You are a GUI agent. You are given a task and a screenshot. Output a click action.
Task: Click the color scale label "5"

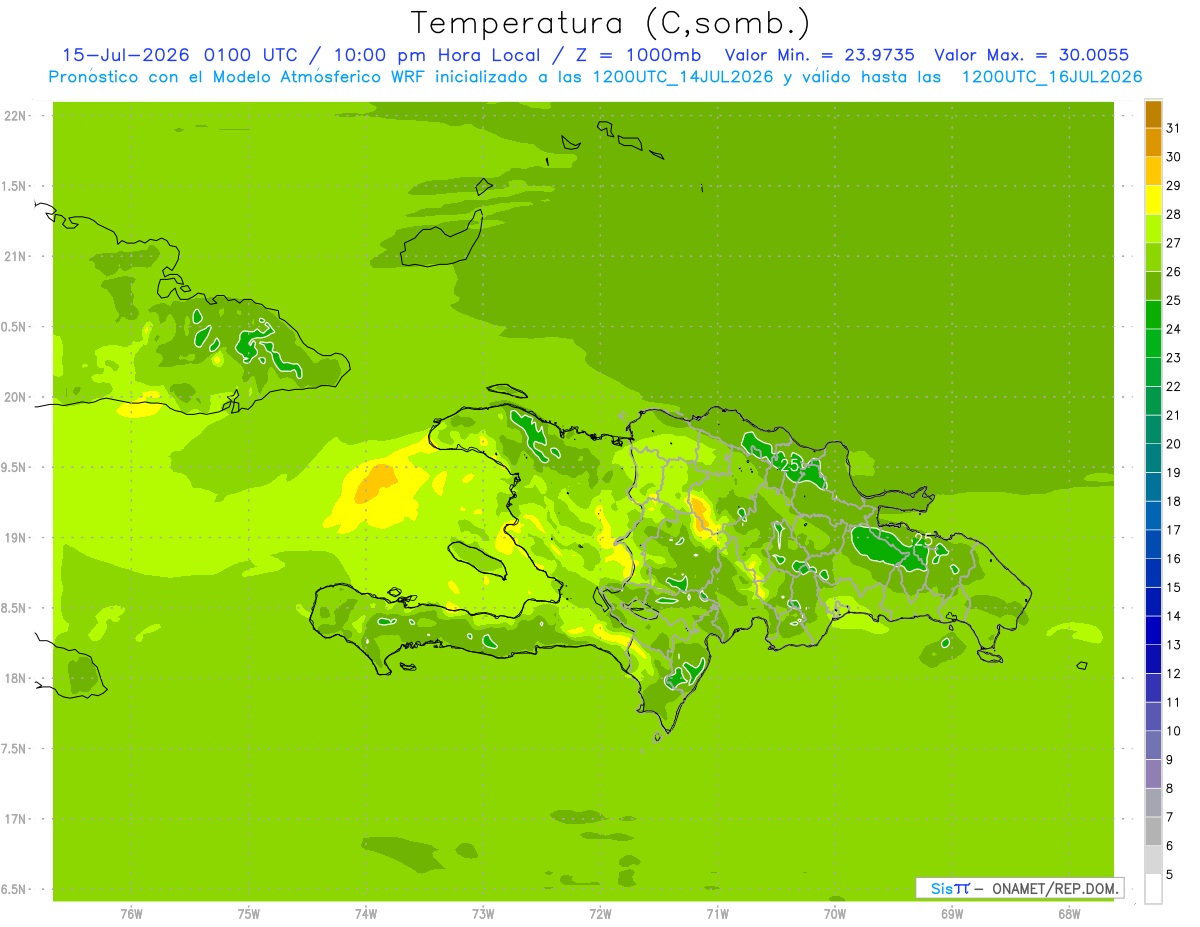(x=1169, y=874)
